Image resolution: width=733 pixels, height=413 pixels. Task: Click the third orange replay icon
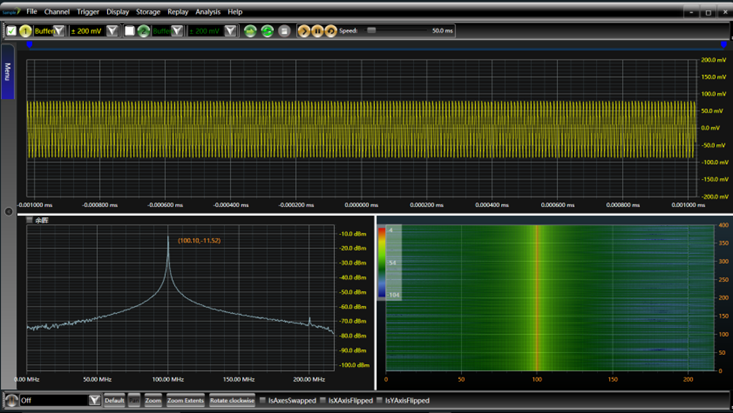(x=330, y=31)
